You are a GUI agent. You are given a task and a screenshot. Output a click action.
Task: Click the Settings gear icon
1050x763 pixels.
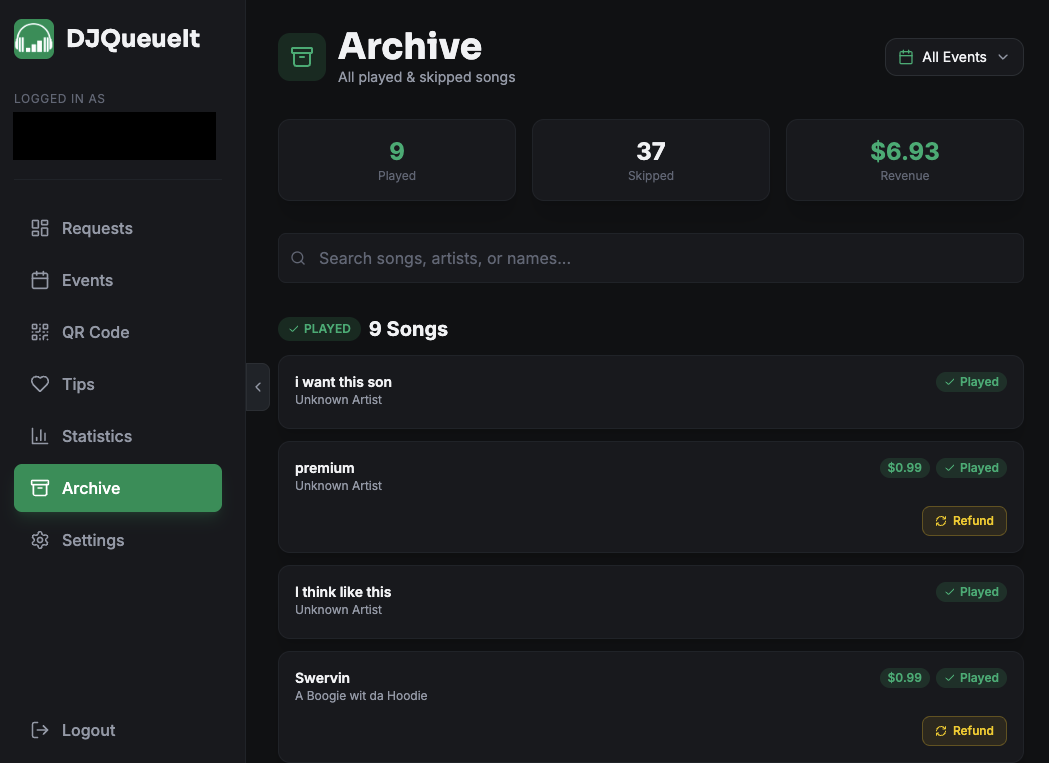click(x=40, y=540)
